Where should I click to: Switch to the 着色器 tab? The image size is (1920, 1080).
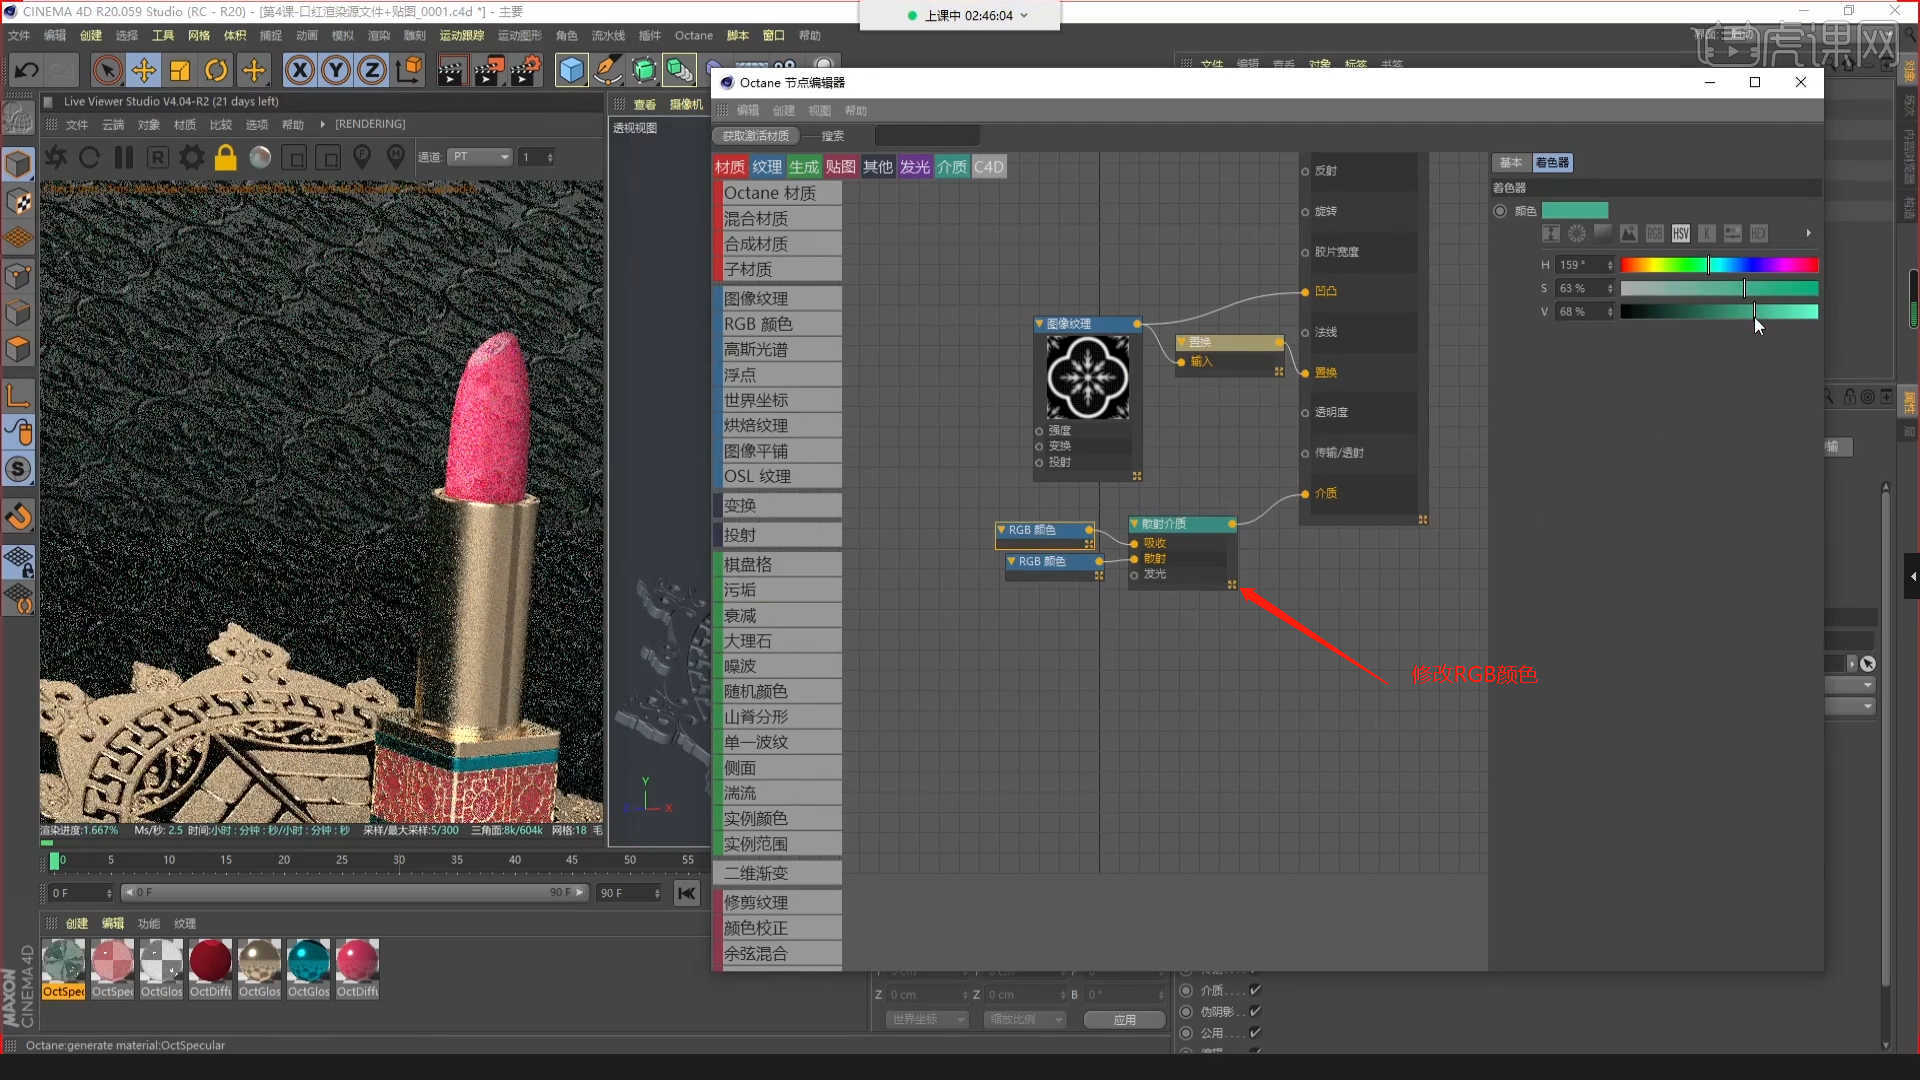click(x=1552, y=163)
